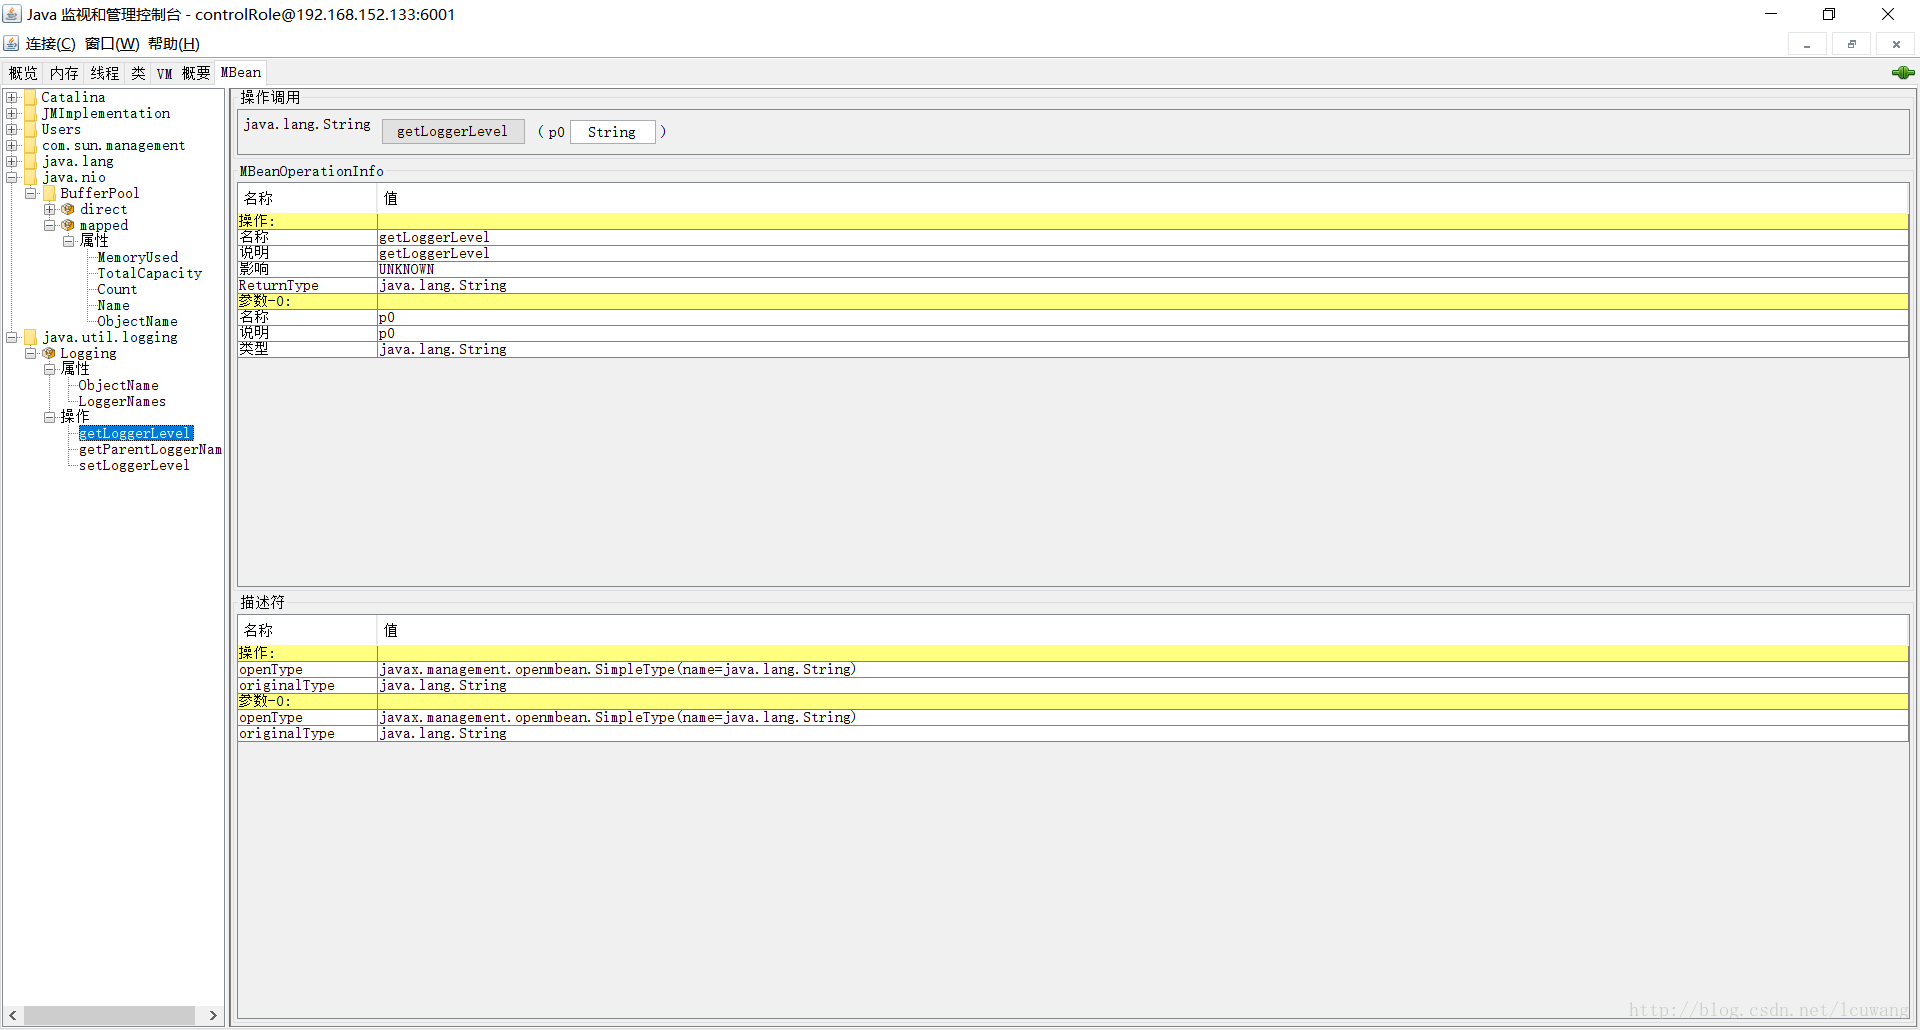Click the tree horizontal scrollbar thumb
1920x1030 pixels.
point(109,1015)
